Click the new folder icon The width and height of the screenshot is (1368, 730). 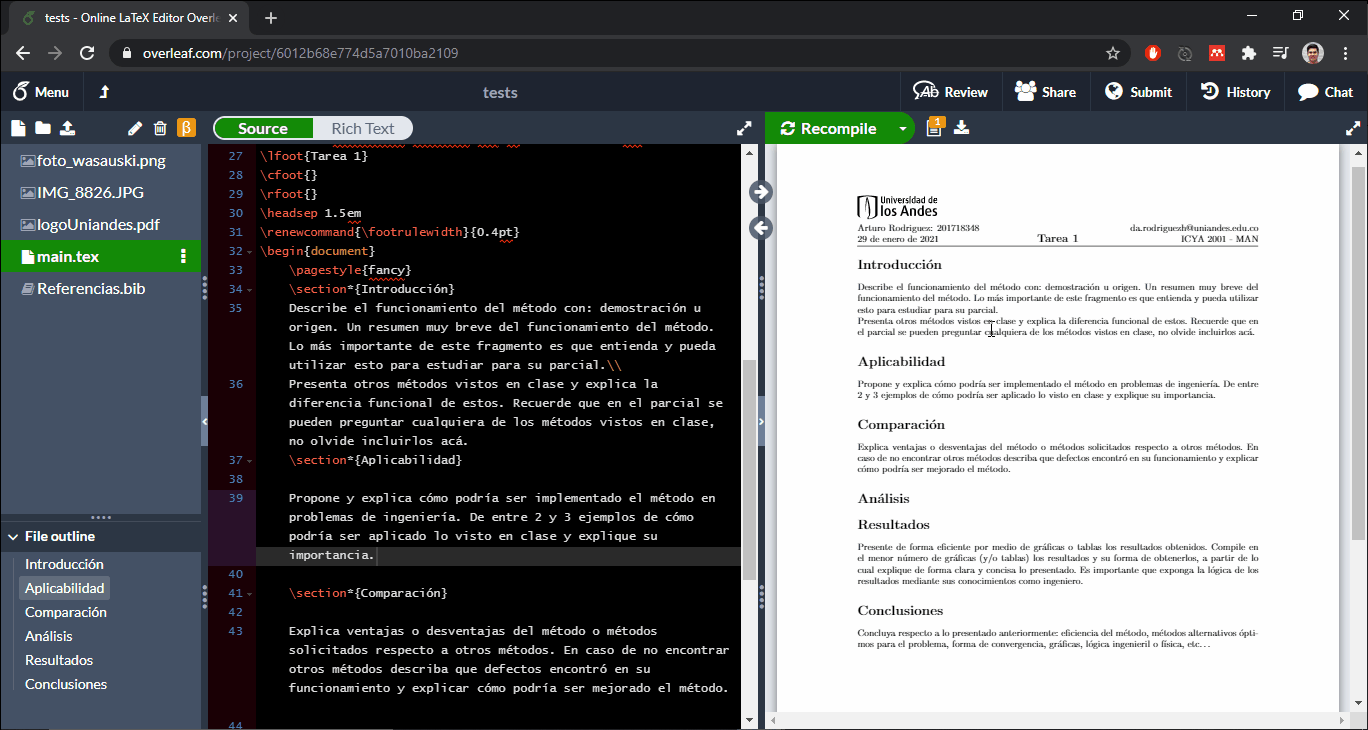42,128
